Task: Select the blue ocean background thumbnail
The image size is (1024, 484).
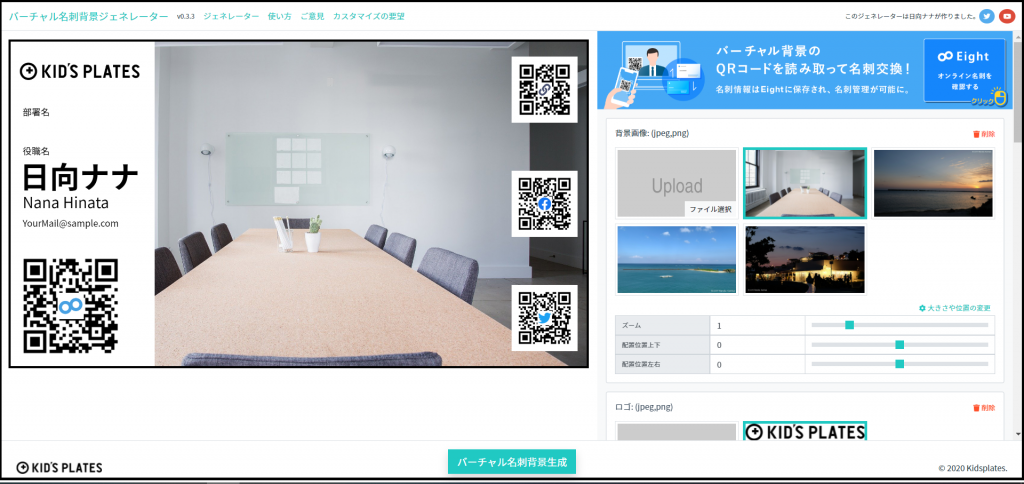Action: point(677,260)
